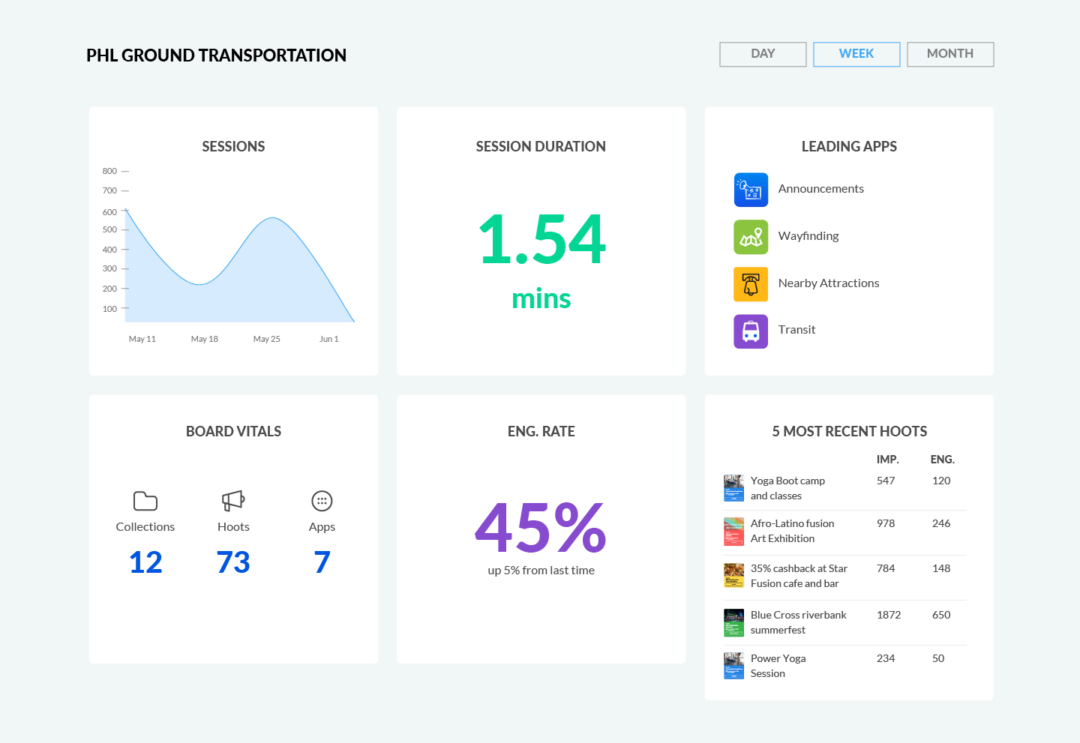Select the Apps icon in Board Vitals

click(321, 500)
